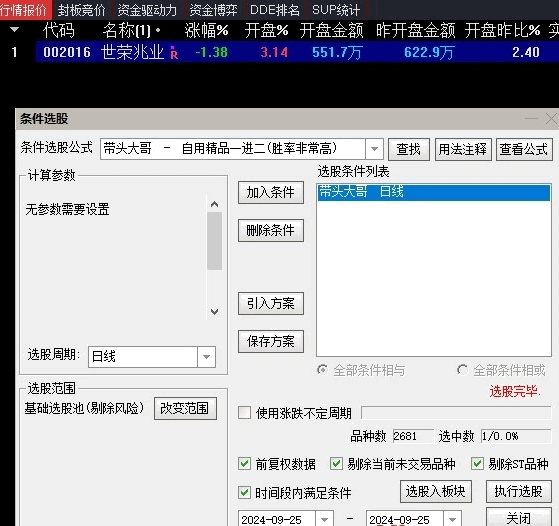559x526 pixels.
Task: Click the 品种数 field showing 2681
Action: (x=413, y=436)
